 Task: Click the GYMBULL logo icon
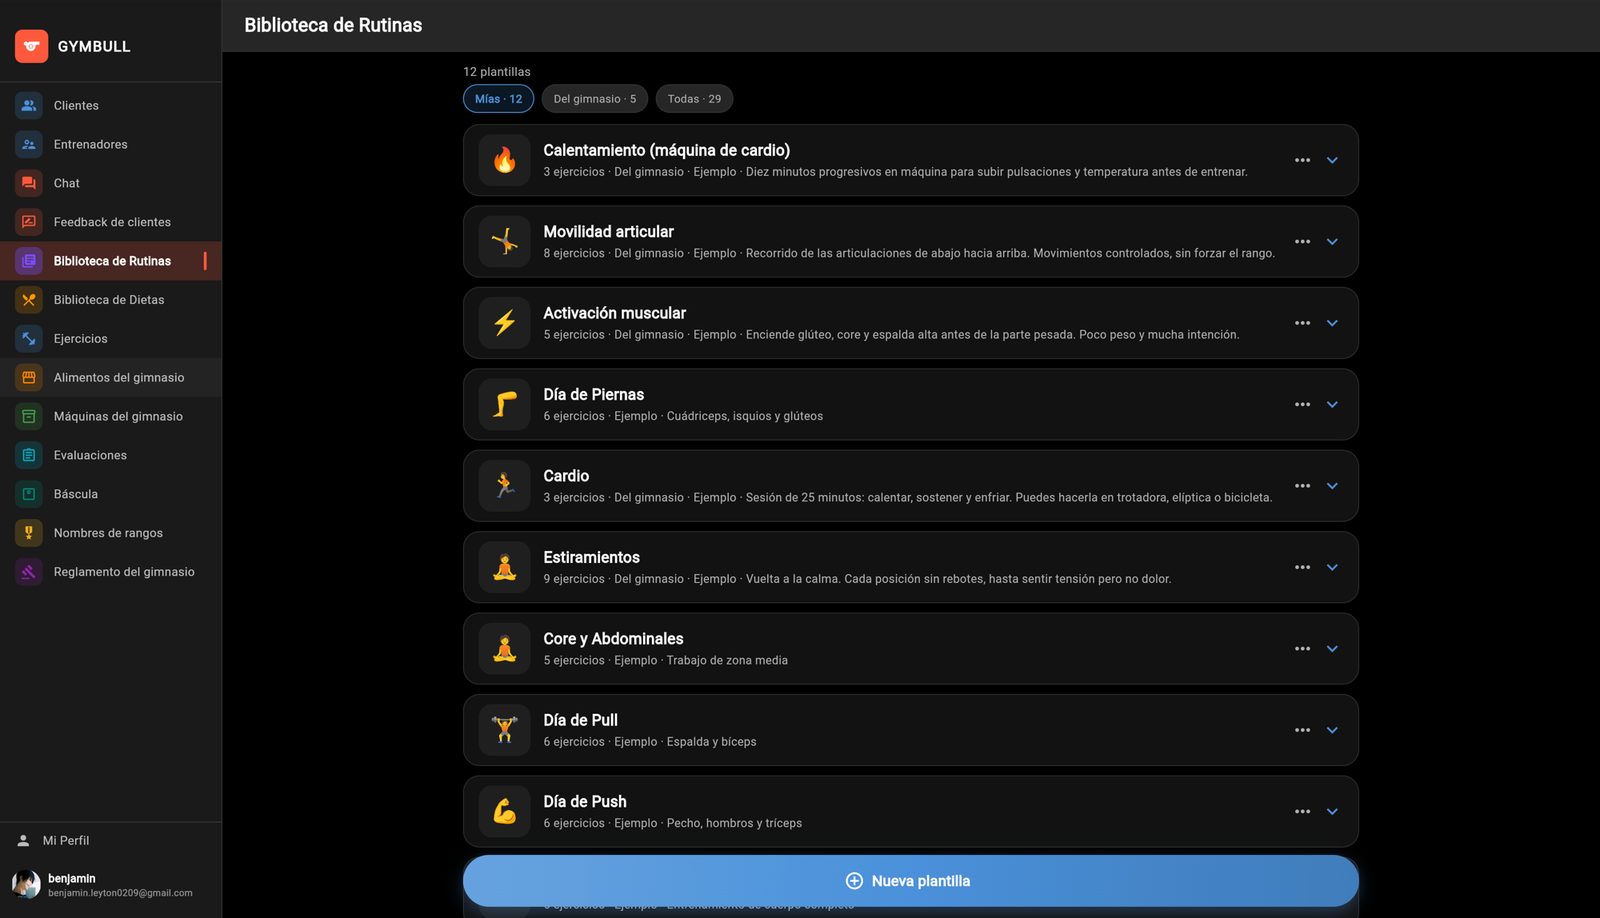pyautogui.click(x=31, y=46)
